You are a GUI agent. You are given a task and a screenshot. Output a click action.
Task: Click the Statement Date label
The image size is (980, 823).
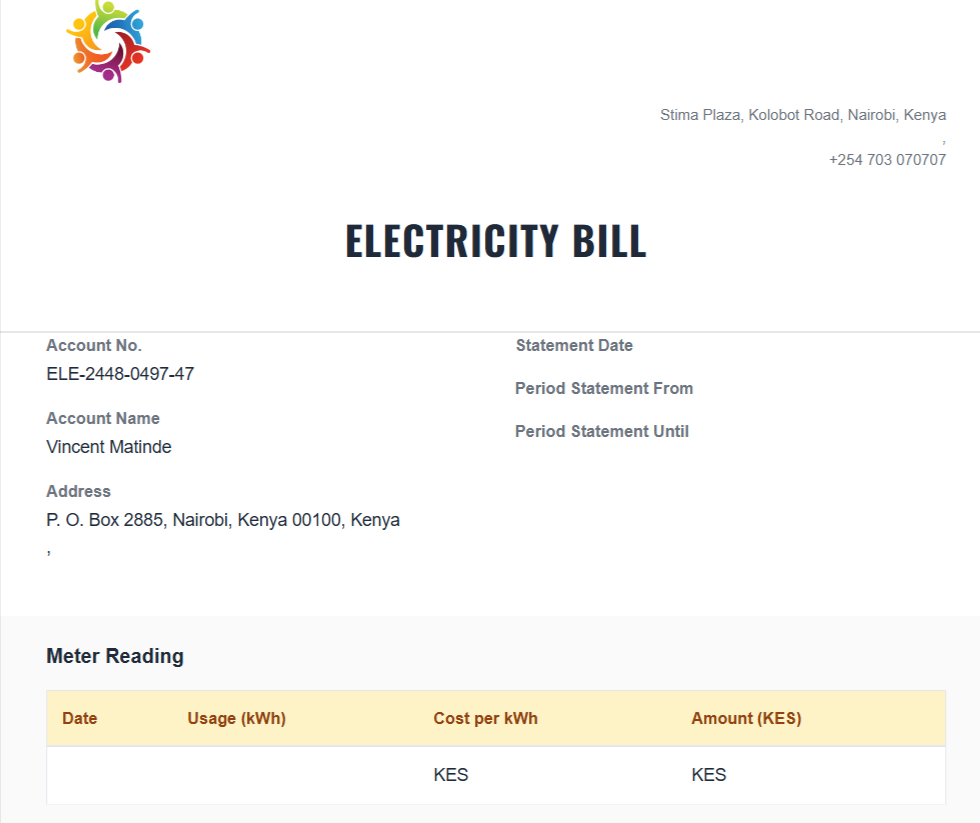pos(574,346)
